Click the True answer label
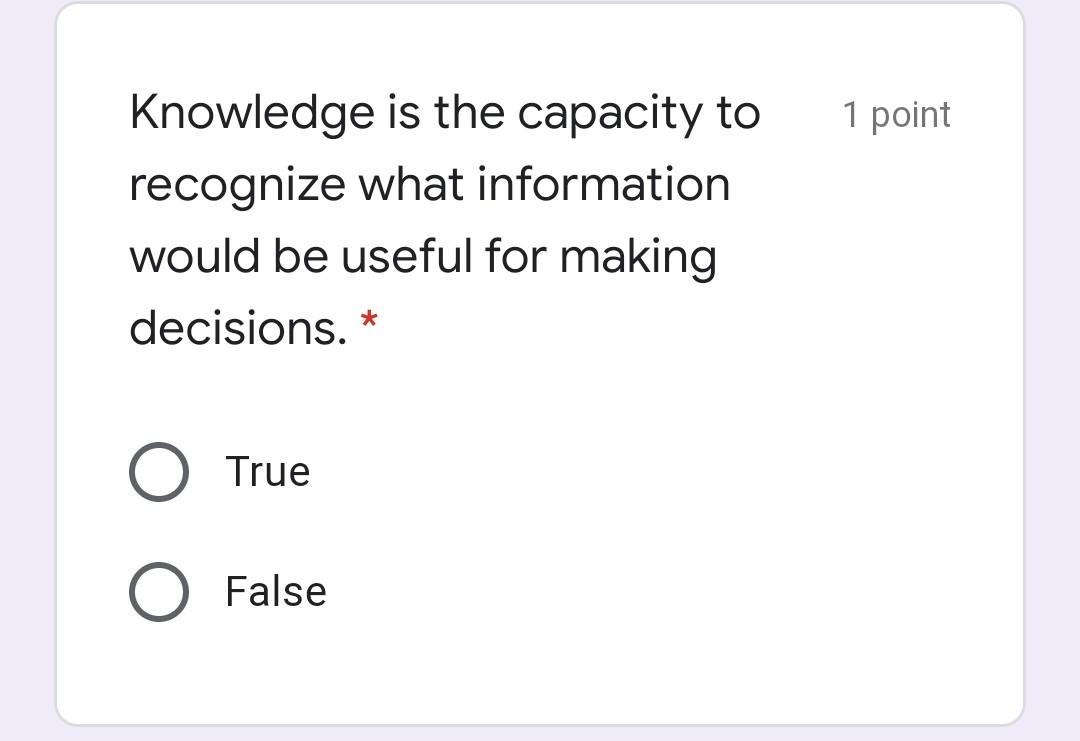Screen dimensions: 1080x741 [268, 471]
